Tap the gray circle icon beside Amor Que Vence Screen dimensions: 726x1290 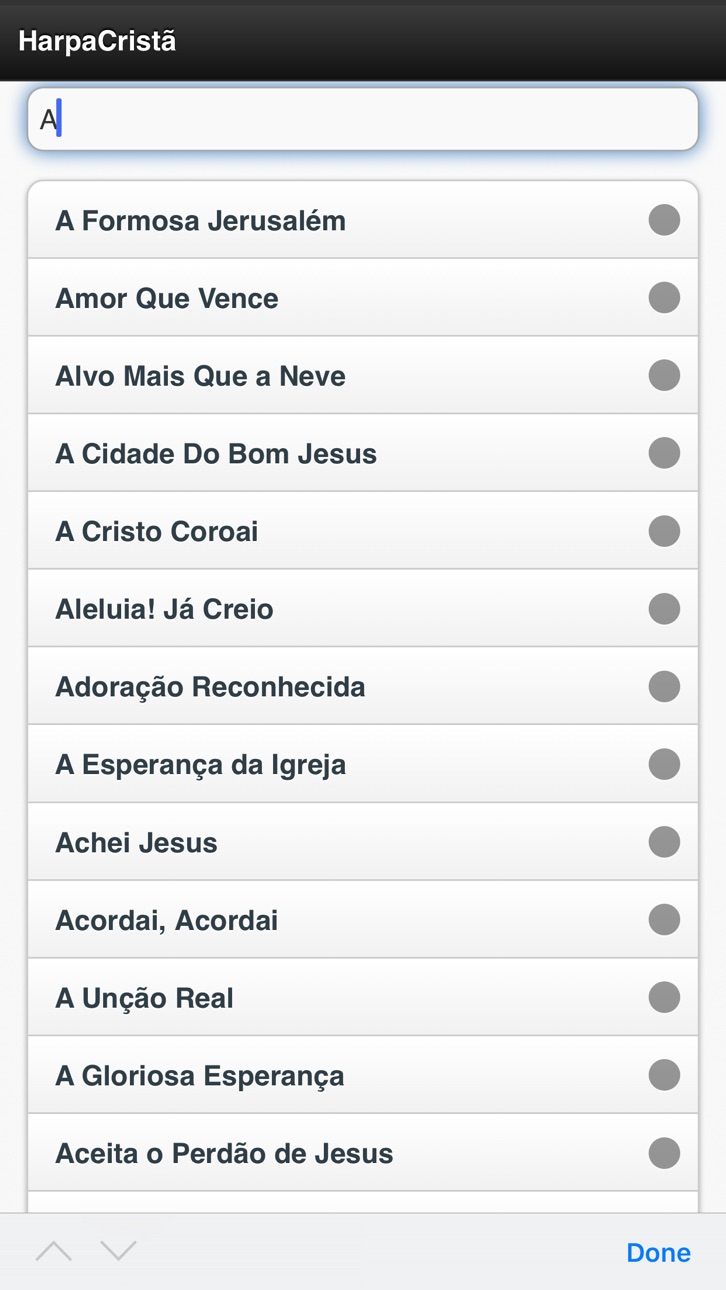pos(664,298)
